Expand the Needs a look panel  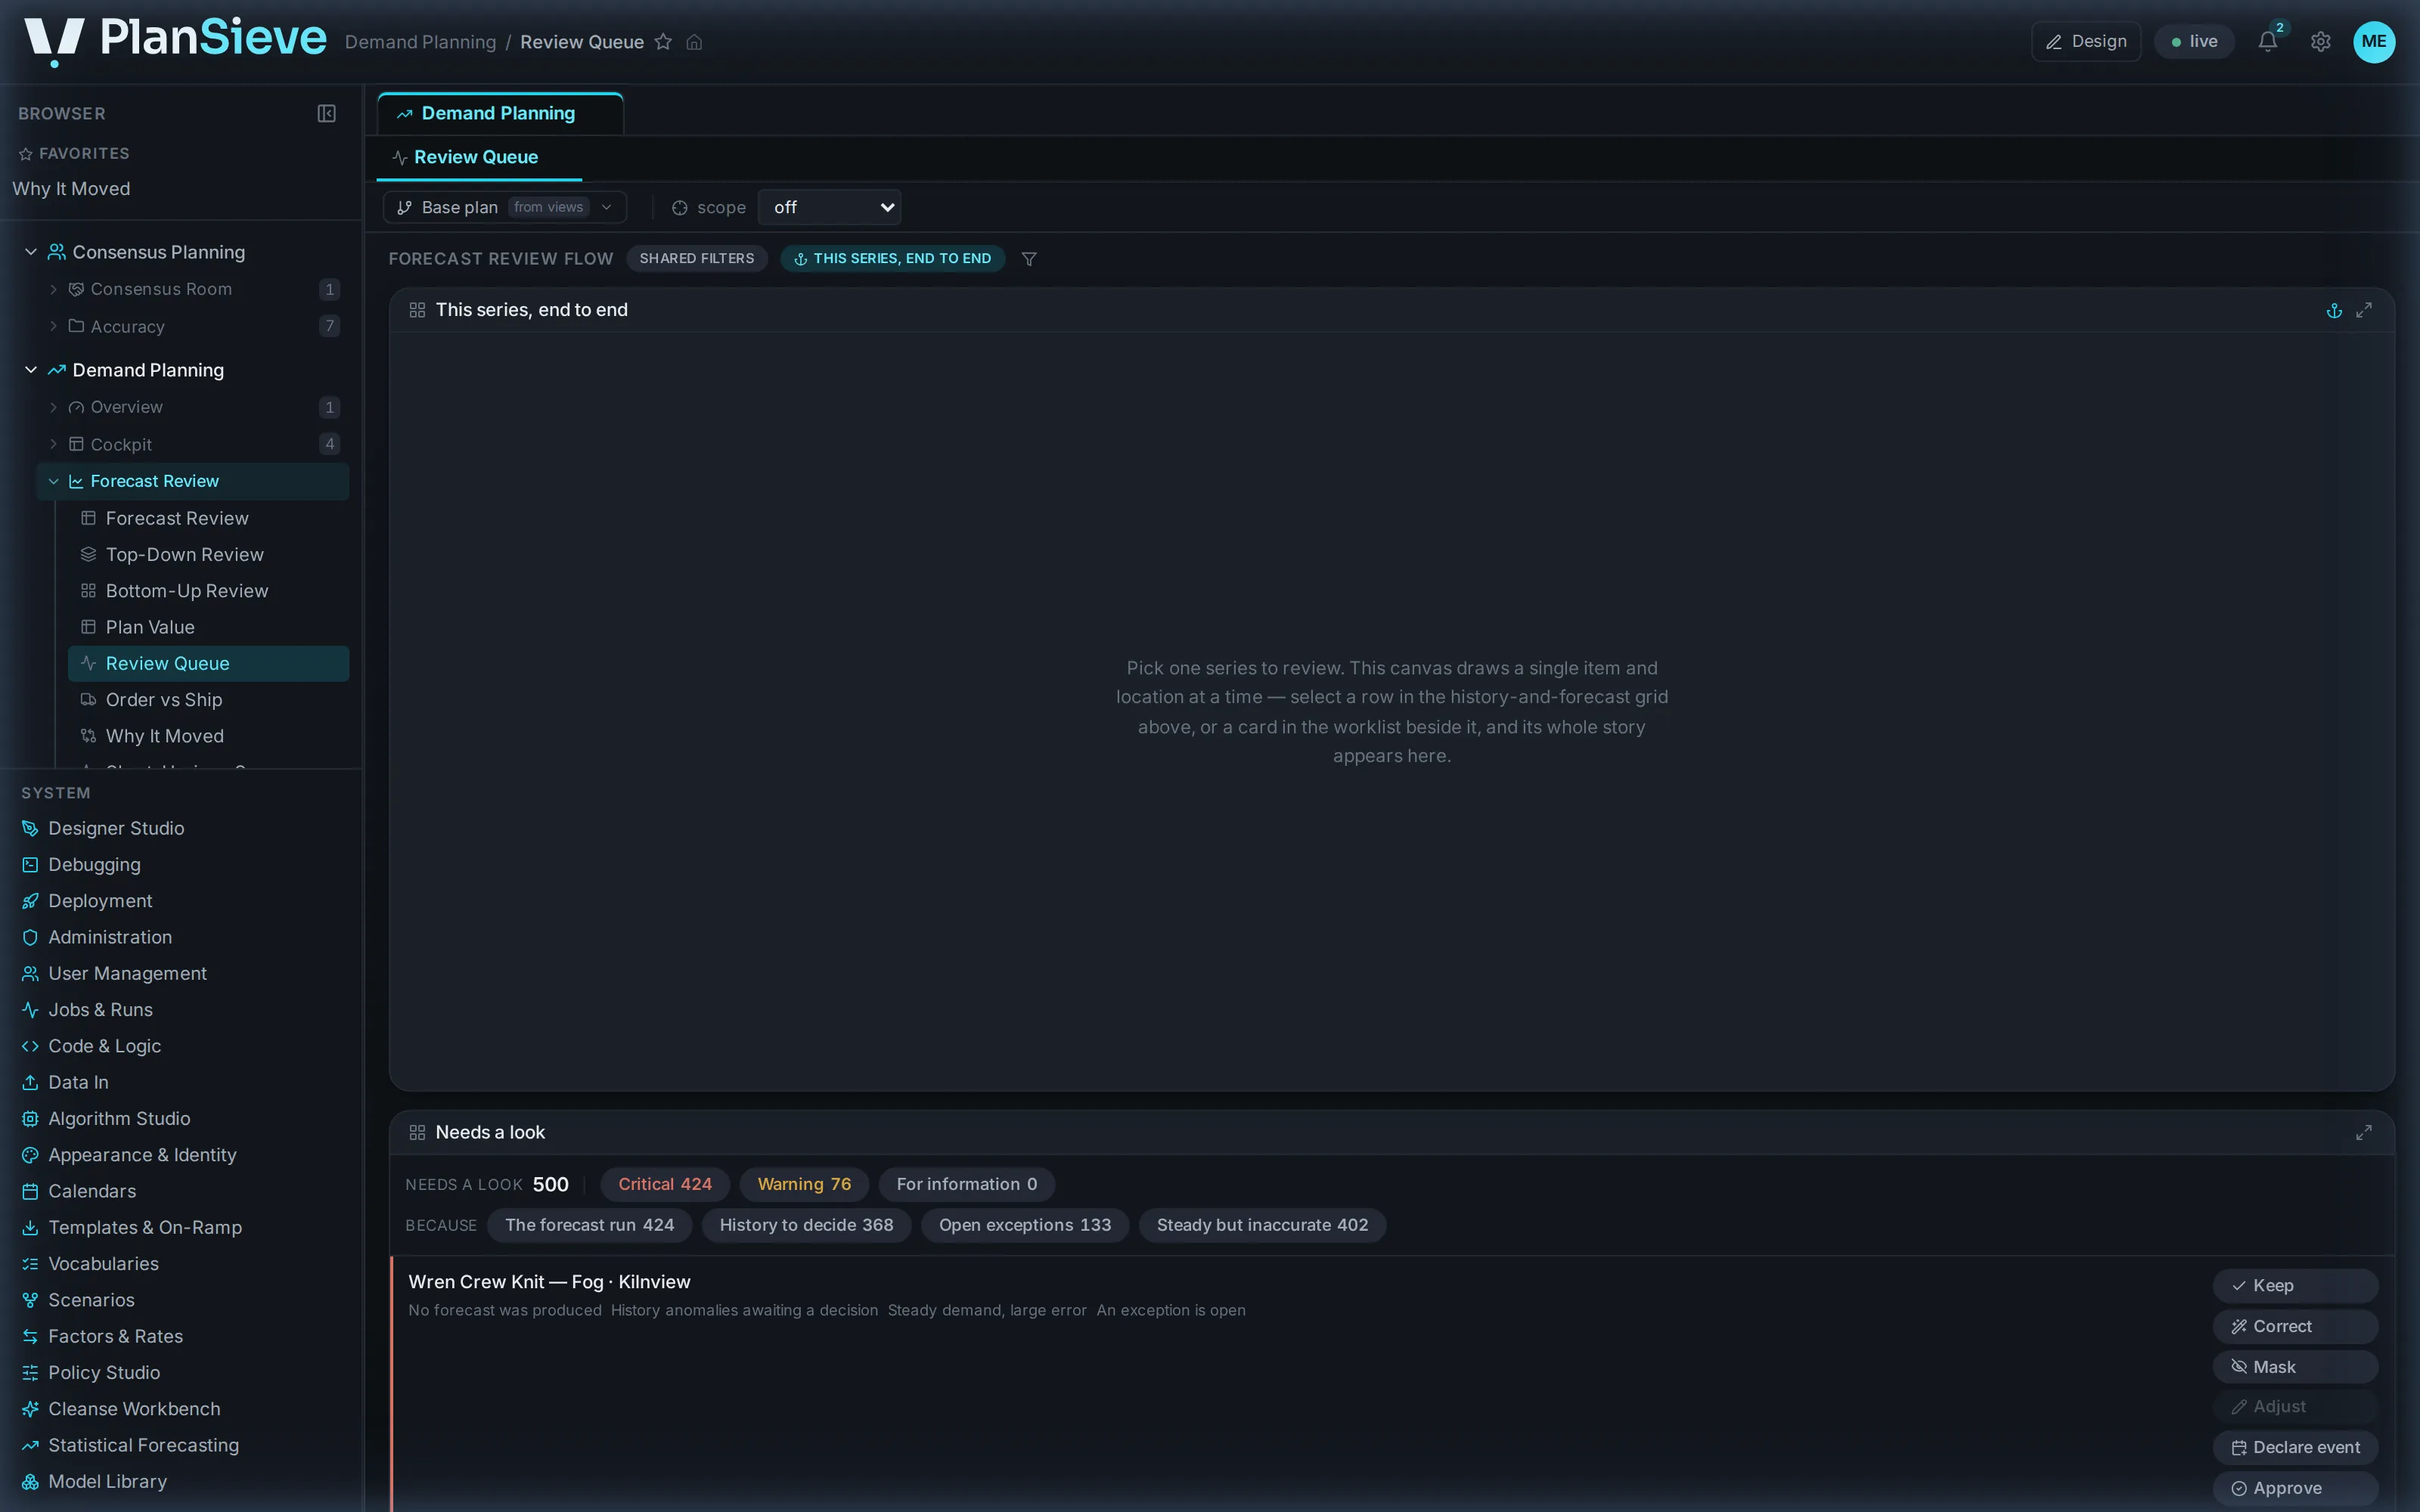(2364, 1132)
